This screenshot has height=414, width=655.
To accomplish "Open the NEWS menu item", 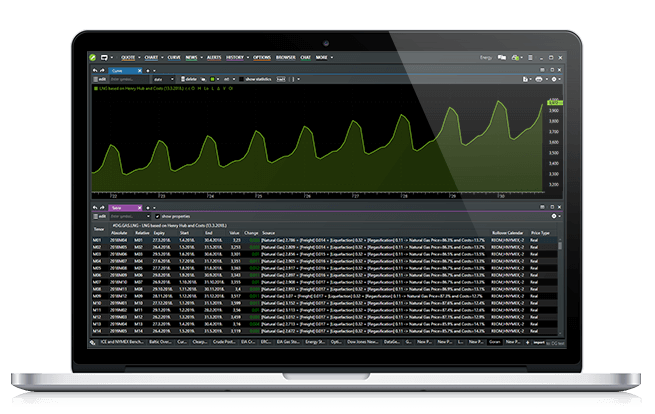I will point(191,58).
